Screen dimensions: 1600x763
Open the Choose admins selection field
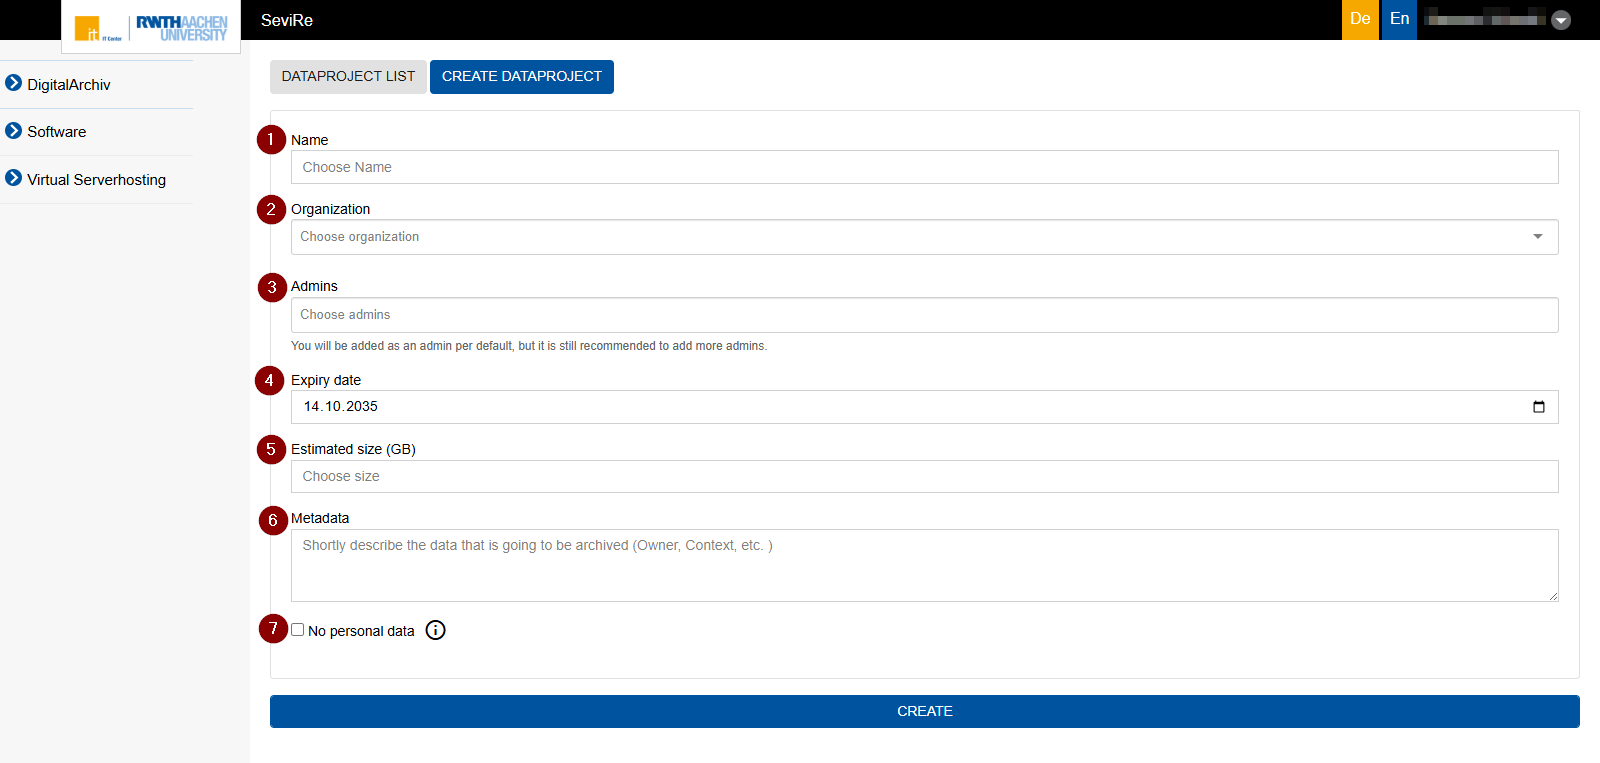[924, 315]
